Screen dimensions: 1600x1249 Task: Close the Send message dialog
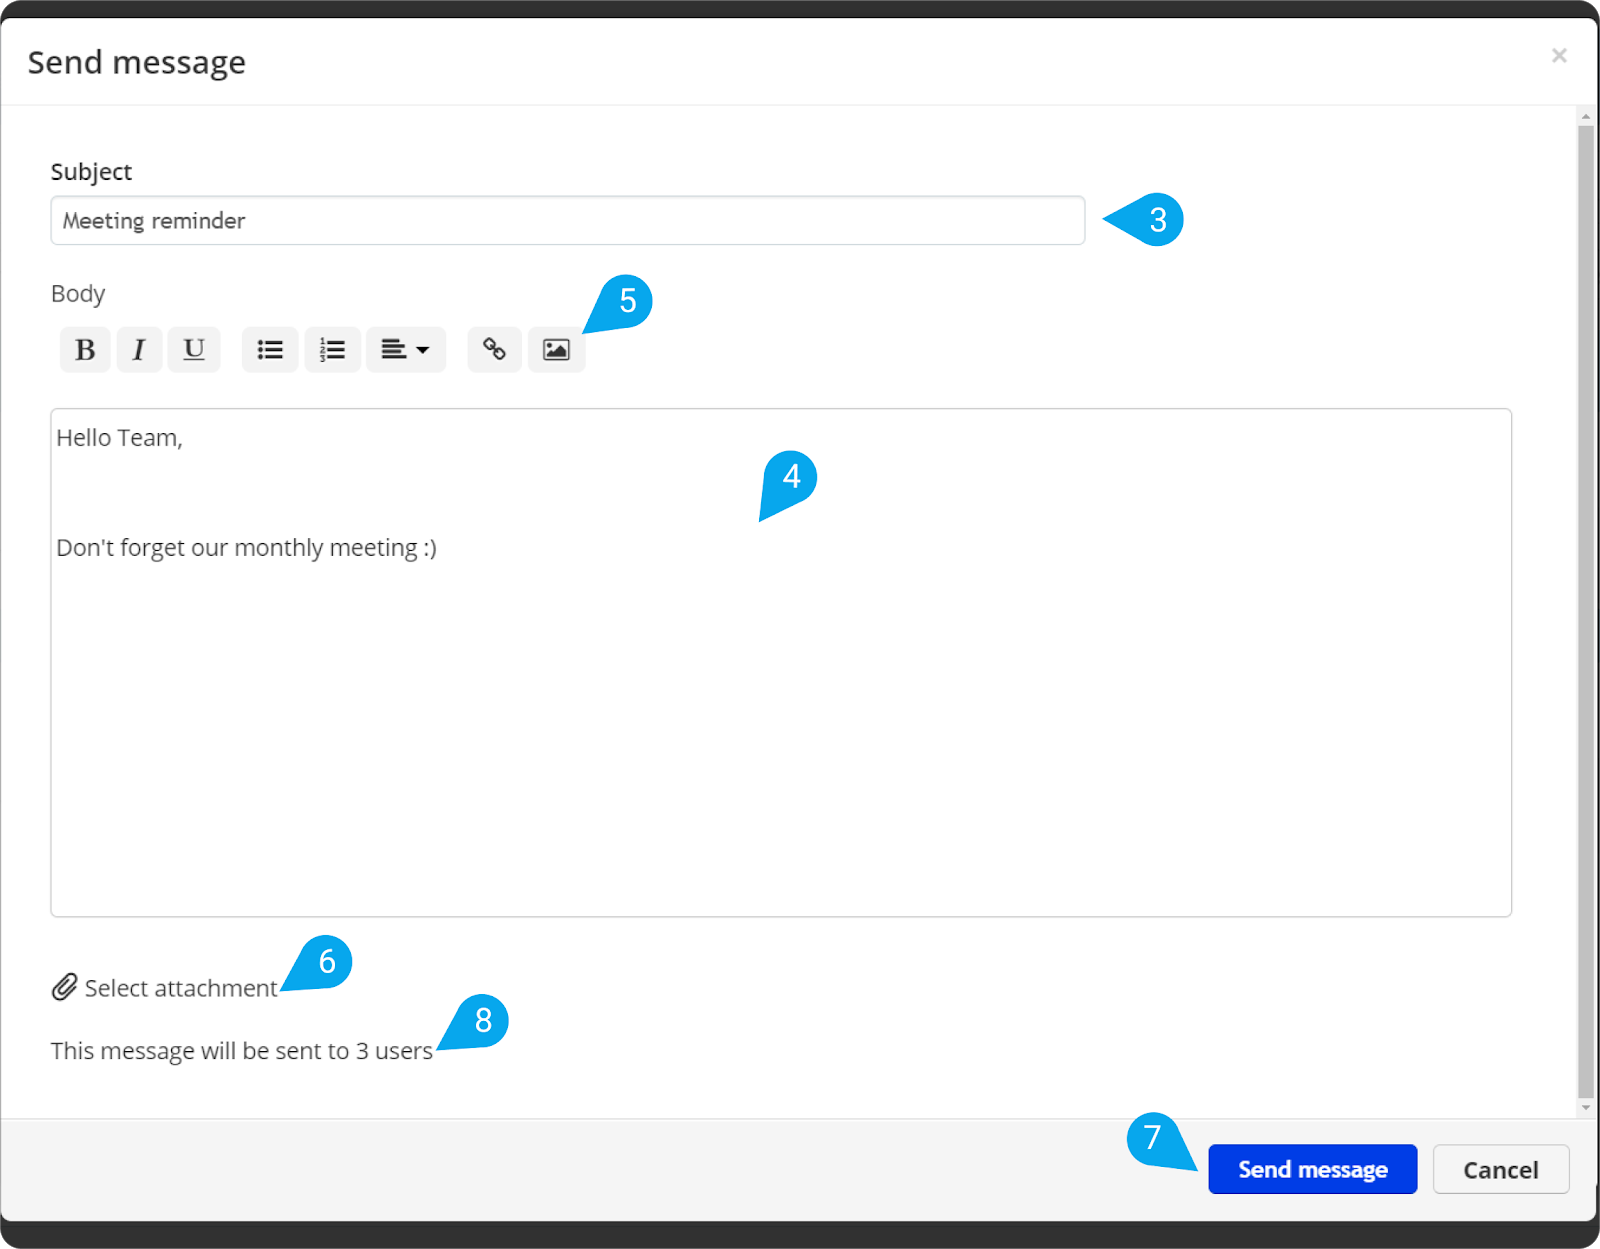[1559, 55]
